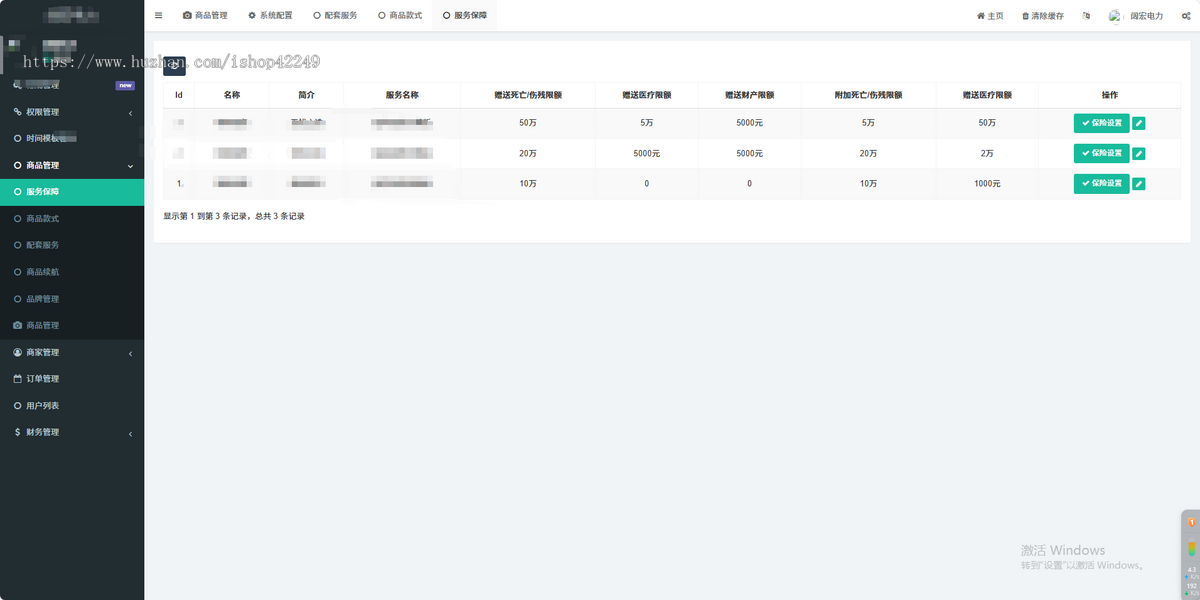The width and height of the screenshot is (1200, 600).
Task: Open 商品续航 in the sidebar
Action: (x=72, y=272)
